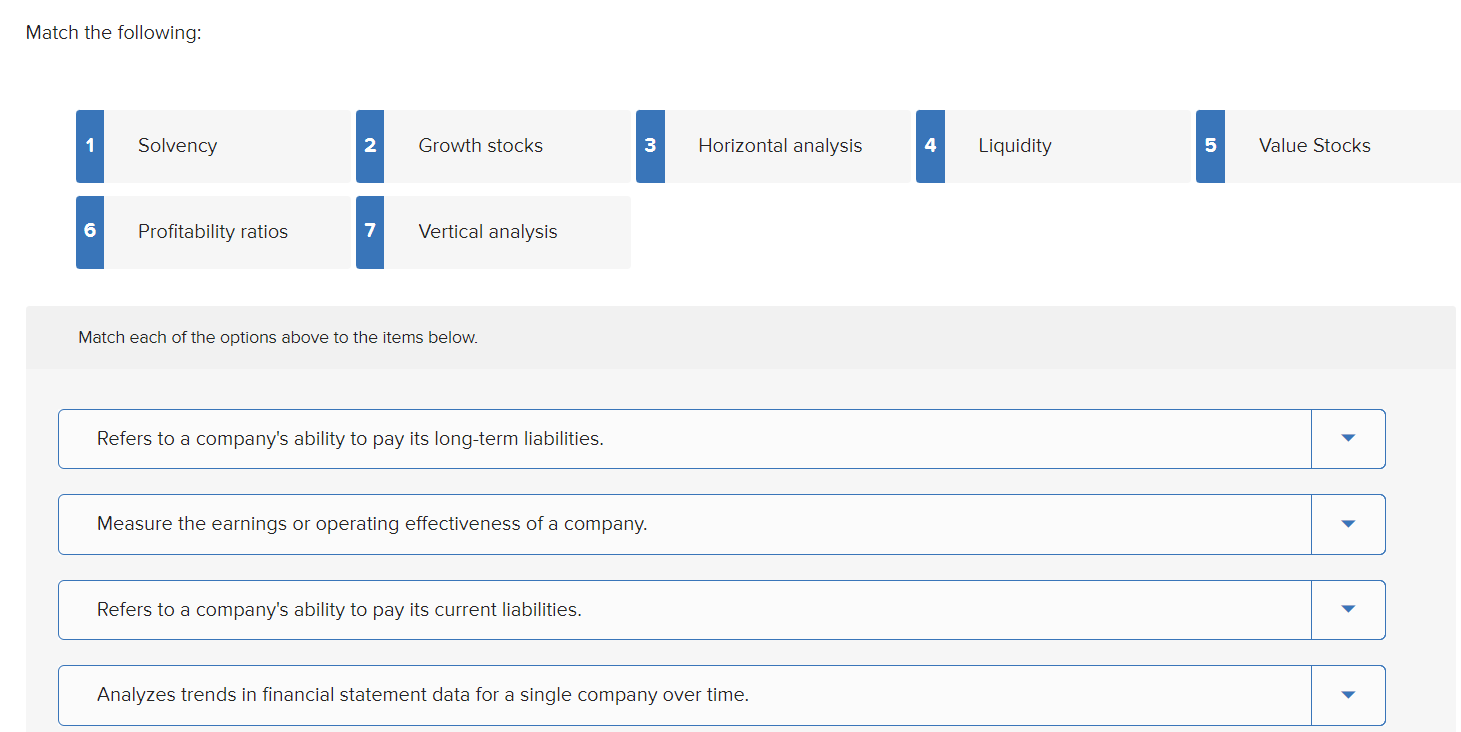Click the blue number 3 badge

click(x=650, y=146)
